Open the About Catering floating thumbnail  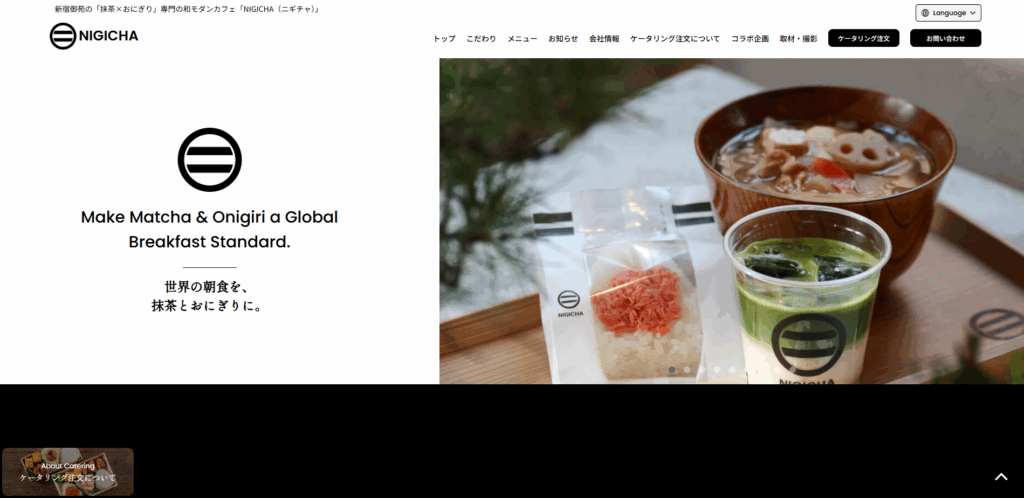[x=68, y=471]
